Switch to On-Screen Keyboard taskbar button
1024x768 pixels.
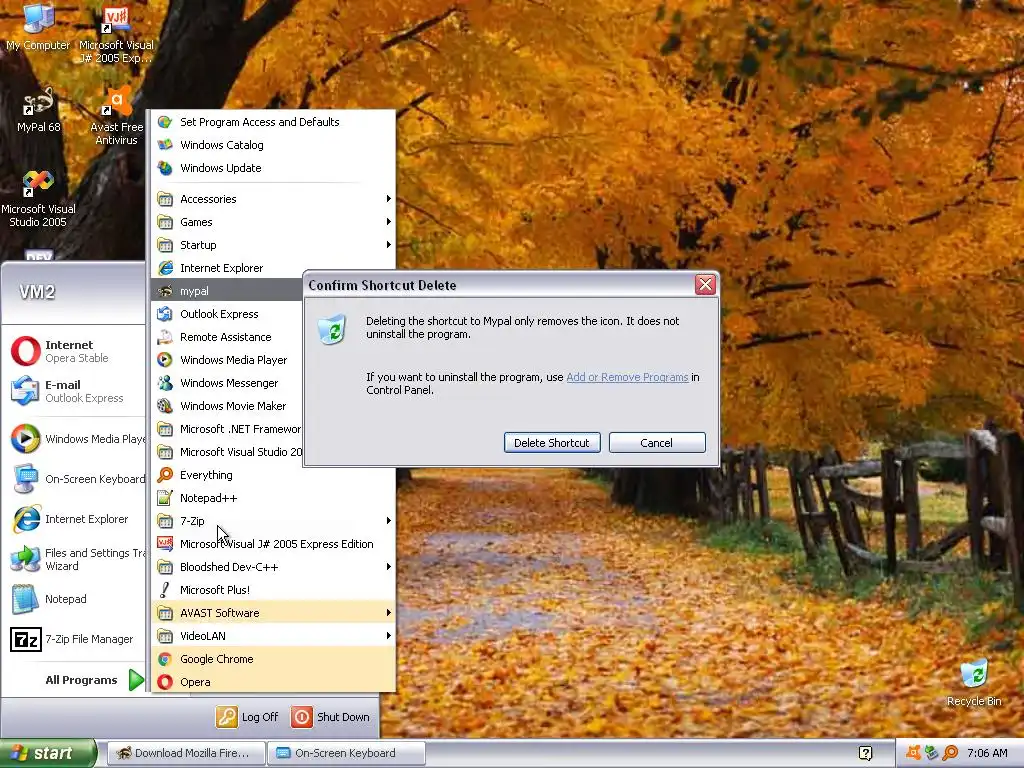[346, 753]
